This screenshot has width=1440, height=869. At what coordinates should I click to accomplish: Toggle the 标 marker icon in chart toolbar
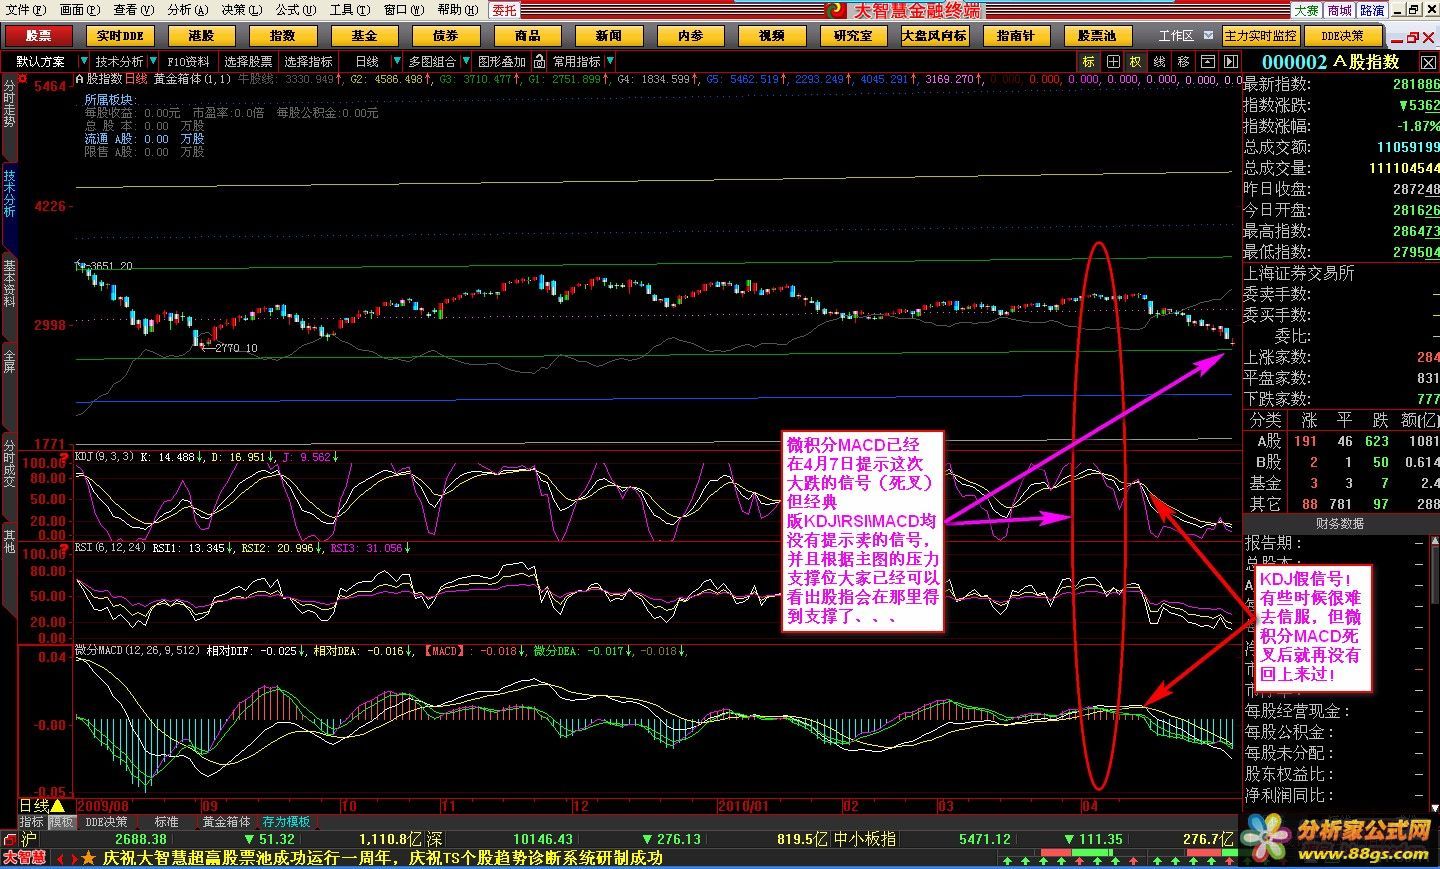pos(1089,61)
